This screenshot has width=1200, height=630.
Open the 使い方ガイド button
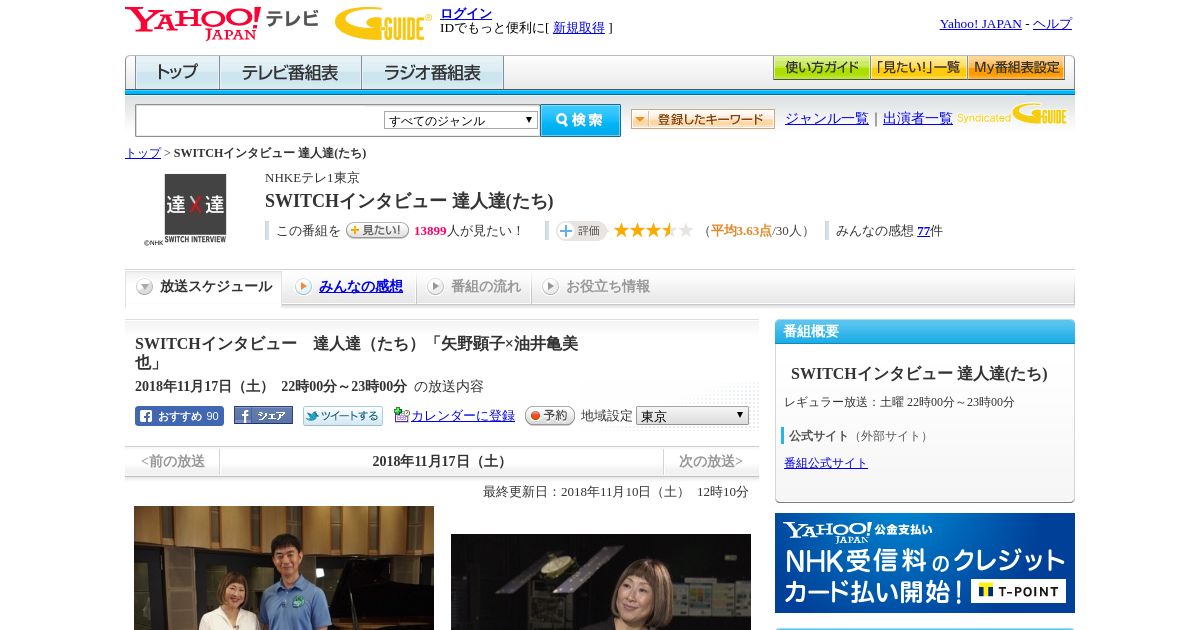pos(821,68)
